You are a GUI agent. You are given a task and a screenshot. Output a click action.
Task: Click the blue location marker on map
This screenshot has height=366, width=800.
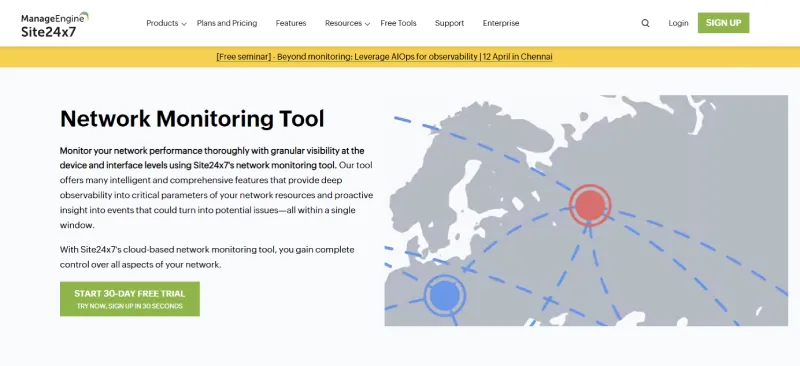coord(445,296)
